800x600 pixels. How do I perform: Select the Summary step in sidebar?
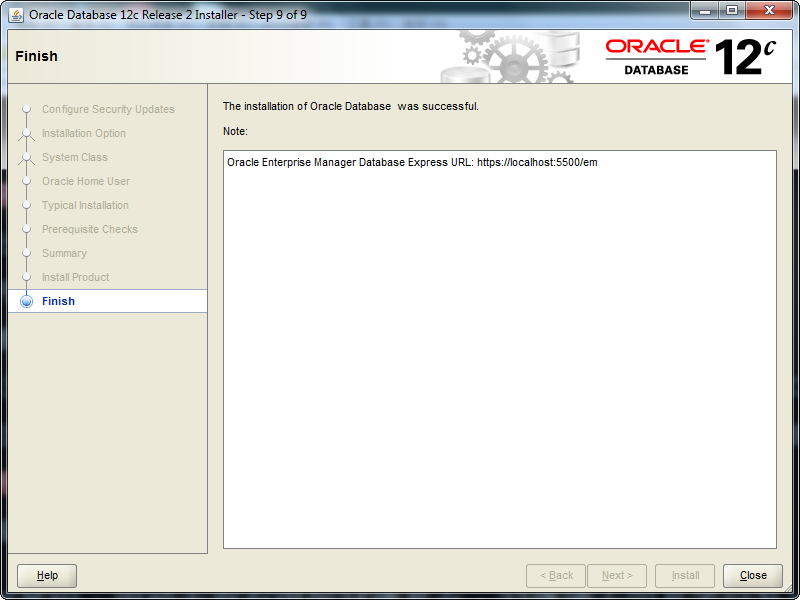tap(64, 253)
